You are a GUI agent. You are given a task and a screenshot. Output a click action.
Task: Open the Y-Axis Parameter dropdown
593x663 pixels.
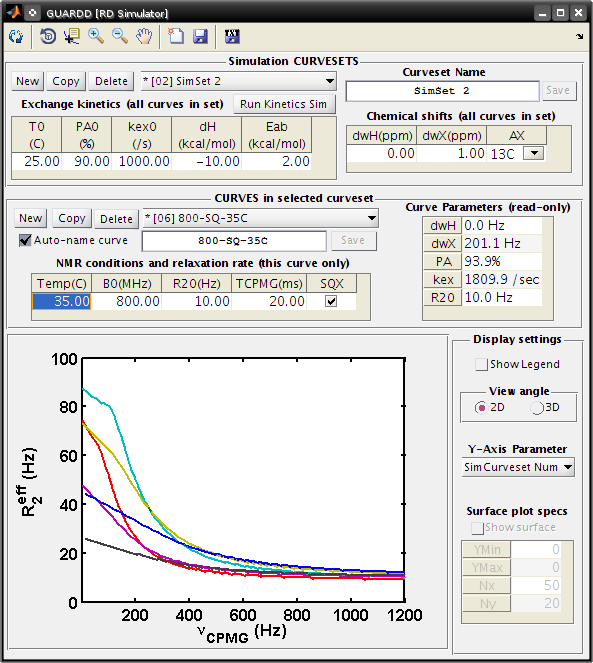tap(518, 467)
